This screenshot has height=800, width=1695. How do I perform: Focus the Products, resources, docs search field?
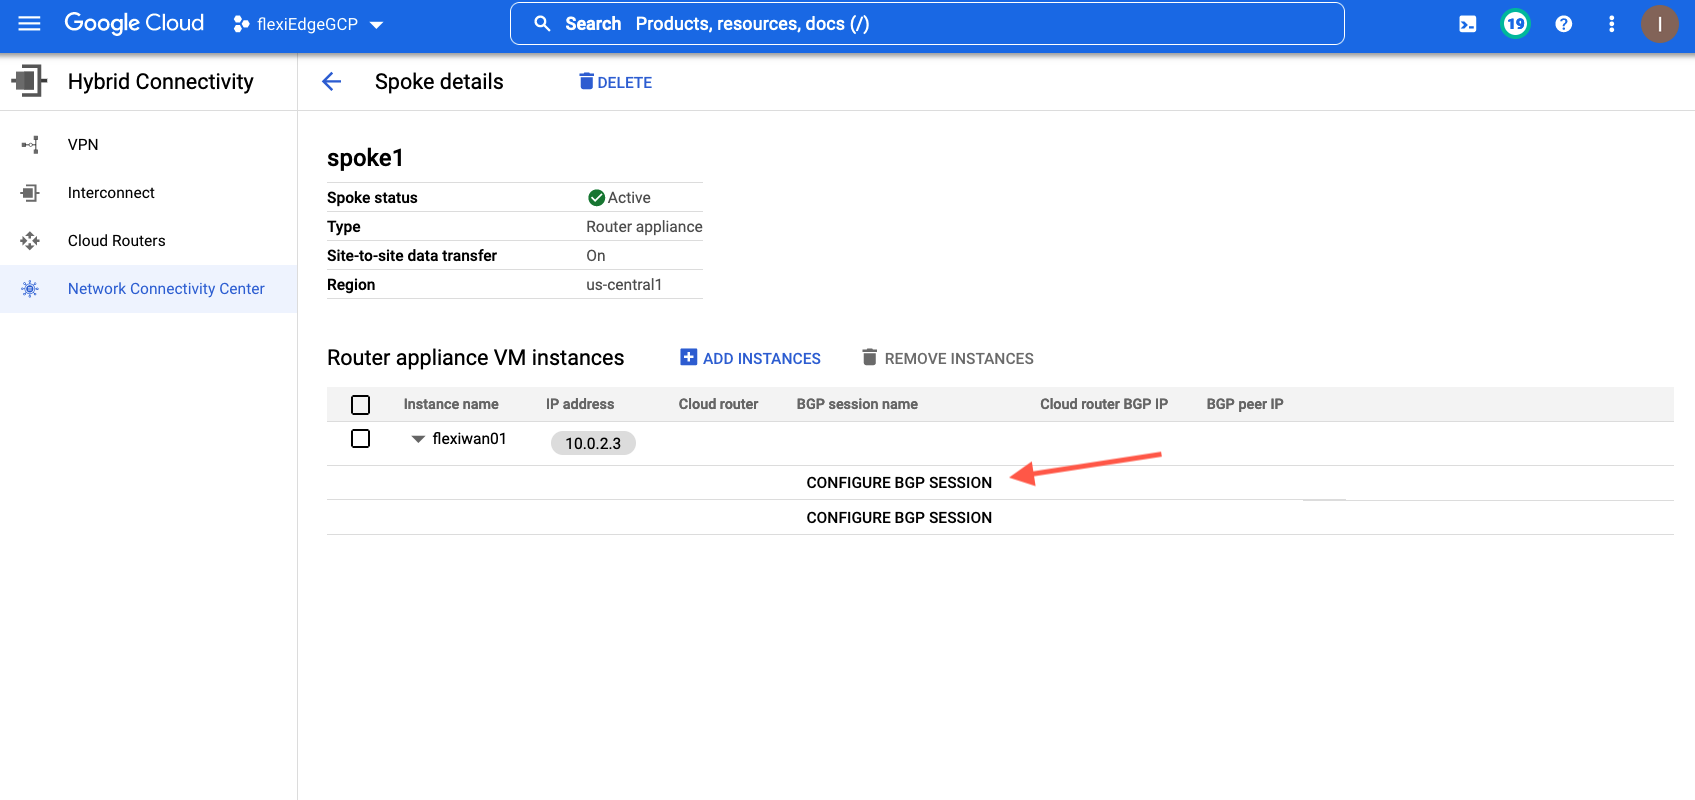tap(927, 24)
